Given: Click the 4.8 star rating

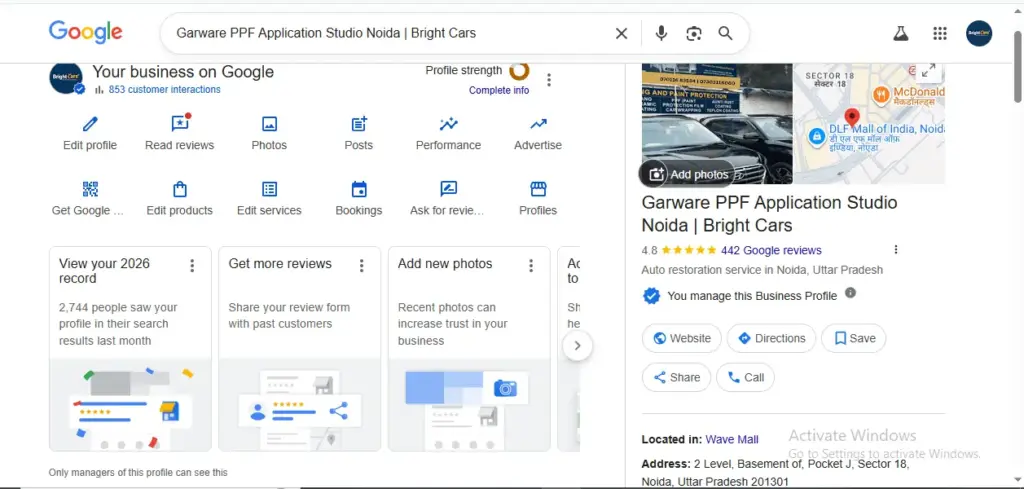Looking at the screenshot, I should coord(679,250).
